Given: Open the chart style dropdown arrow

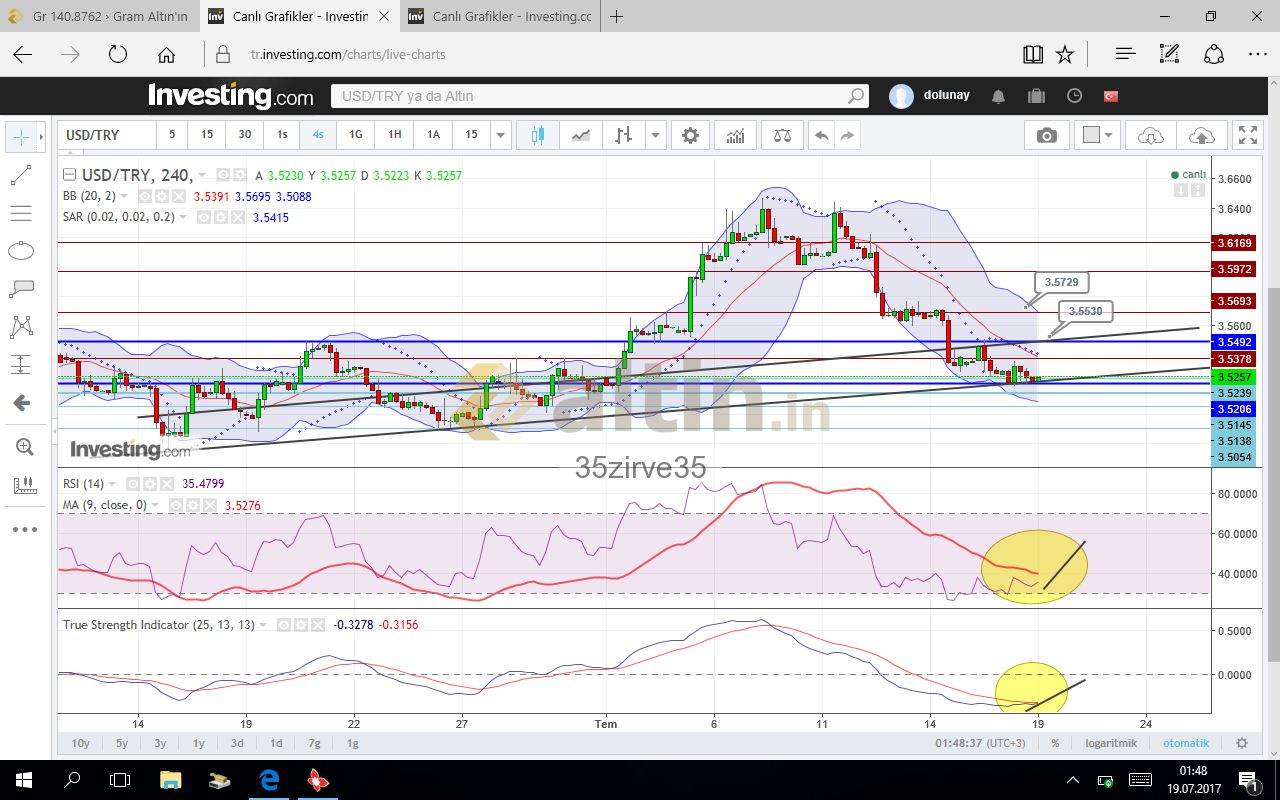Looking at the screenshot, I should click(656, 135).
